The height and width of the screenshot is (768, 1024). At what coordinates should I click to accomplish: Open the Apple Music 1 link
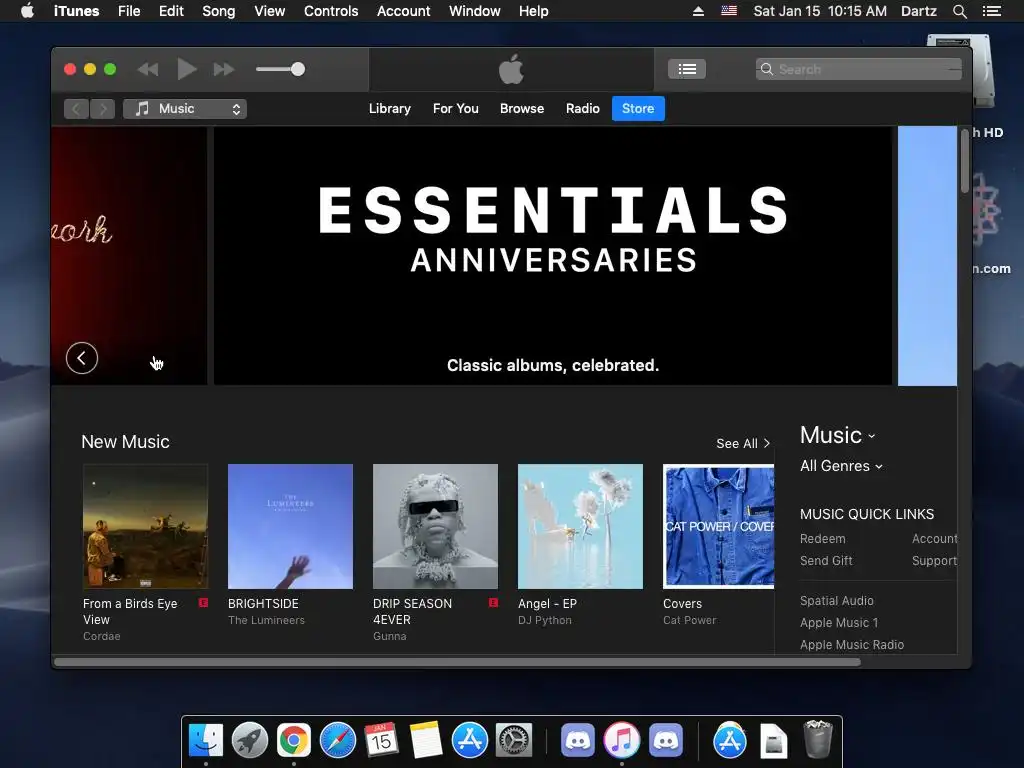pyautogui.click(x=839, y=623)
